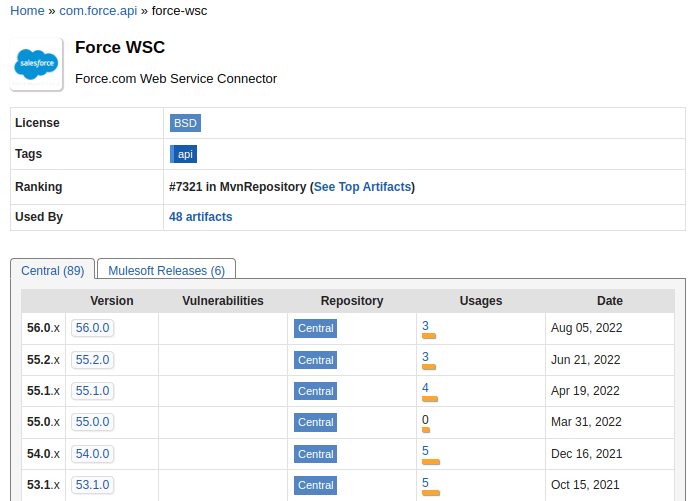View the 48 artifacts link
This screenshot has width=691, height=501.
(x=201, y=217)
